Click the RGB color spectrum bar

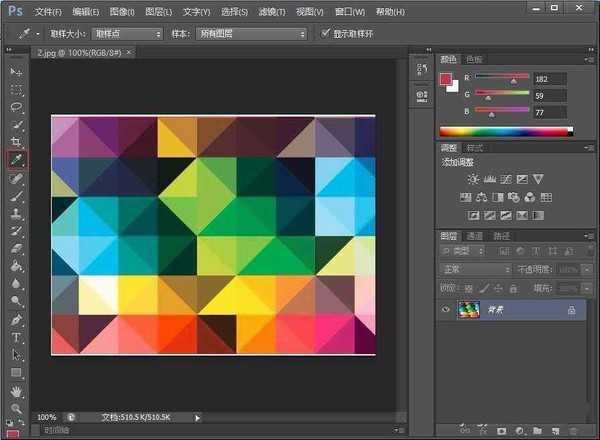[504, 132]
